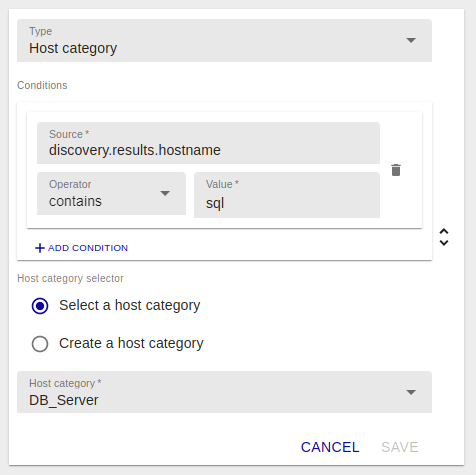The width and height of the screenshot is (476, 475).
Task: Open the Type Host category dropdown
Action: pos(224,40)
